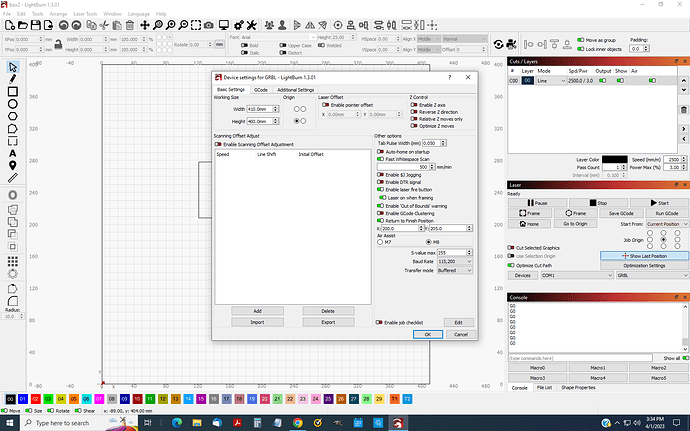Select the Text tool
Screen dimensions: 690x431
coord(13,153)
